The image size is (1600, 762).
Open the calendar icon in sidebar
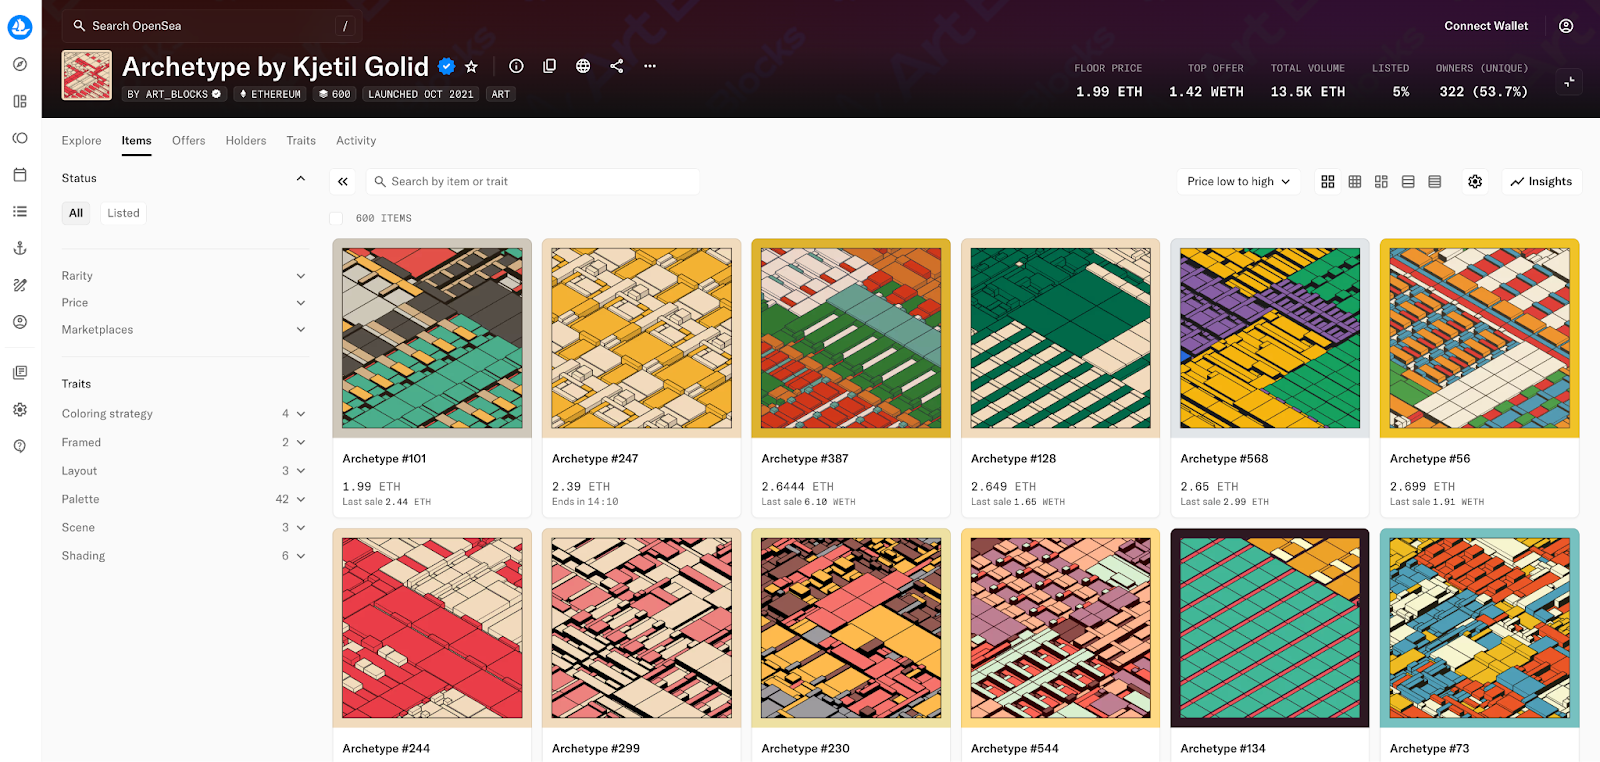tap(20, 174)
